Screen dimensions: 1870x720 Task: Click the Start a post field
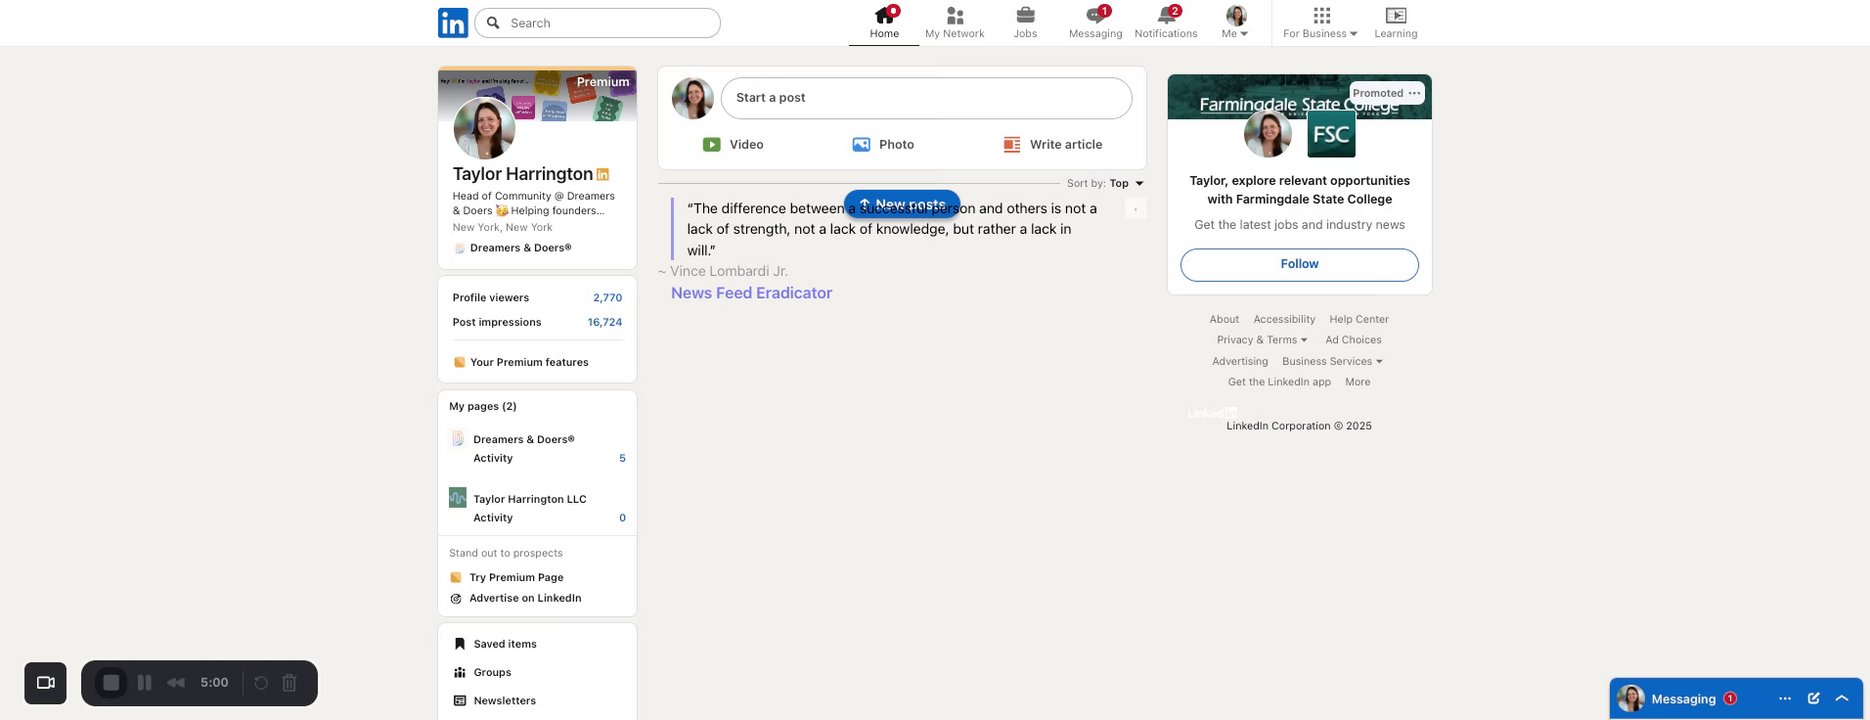pyautogui.click(x=926, y=98)
